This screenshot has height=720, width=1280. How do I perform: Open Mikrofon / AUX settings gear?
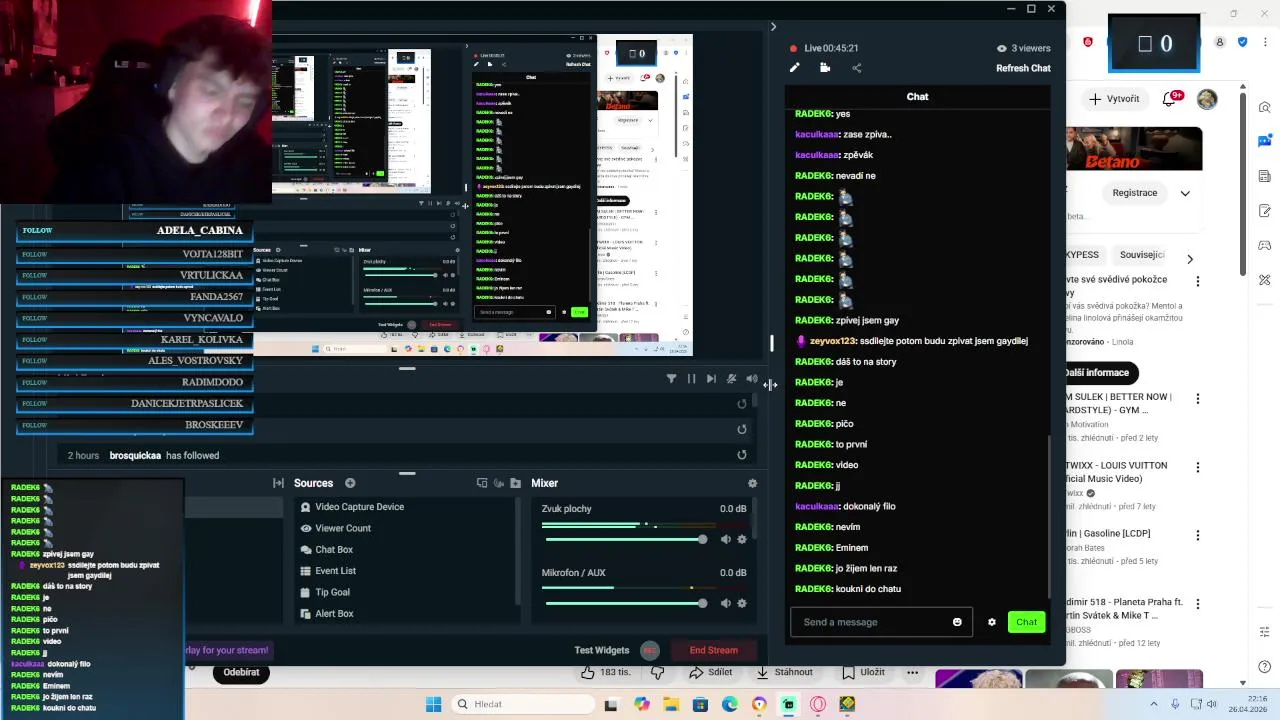(x=742, y=603)
